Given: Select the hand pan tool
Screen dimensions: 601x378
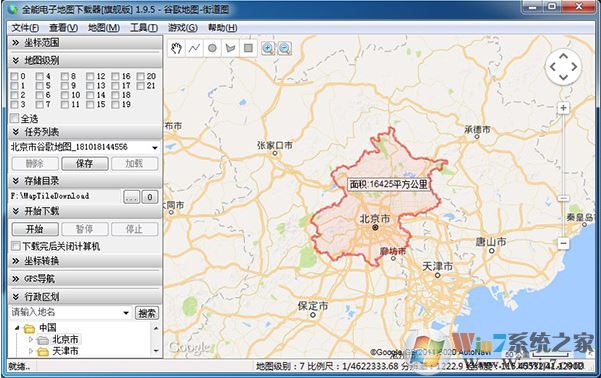Looking at the screenshot, I should pos(176,48).
